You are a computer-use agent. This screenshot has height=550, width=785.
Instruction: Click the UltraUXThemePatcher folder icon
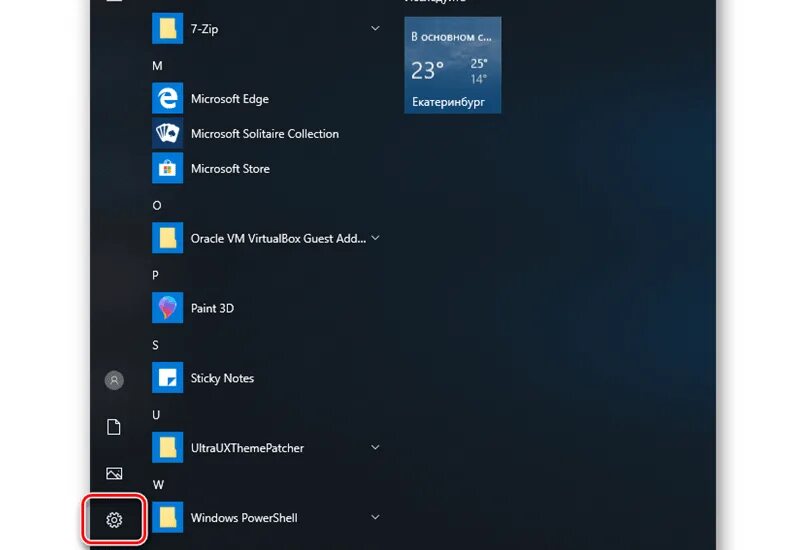(167, 447)
